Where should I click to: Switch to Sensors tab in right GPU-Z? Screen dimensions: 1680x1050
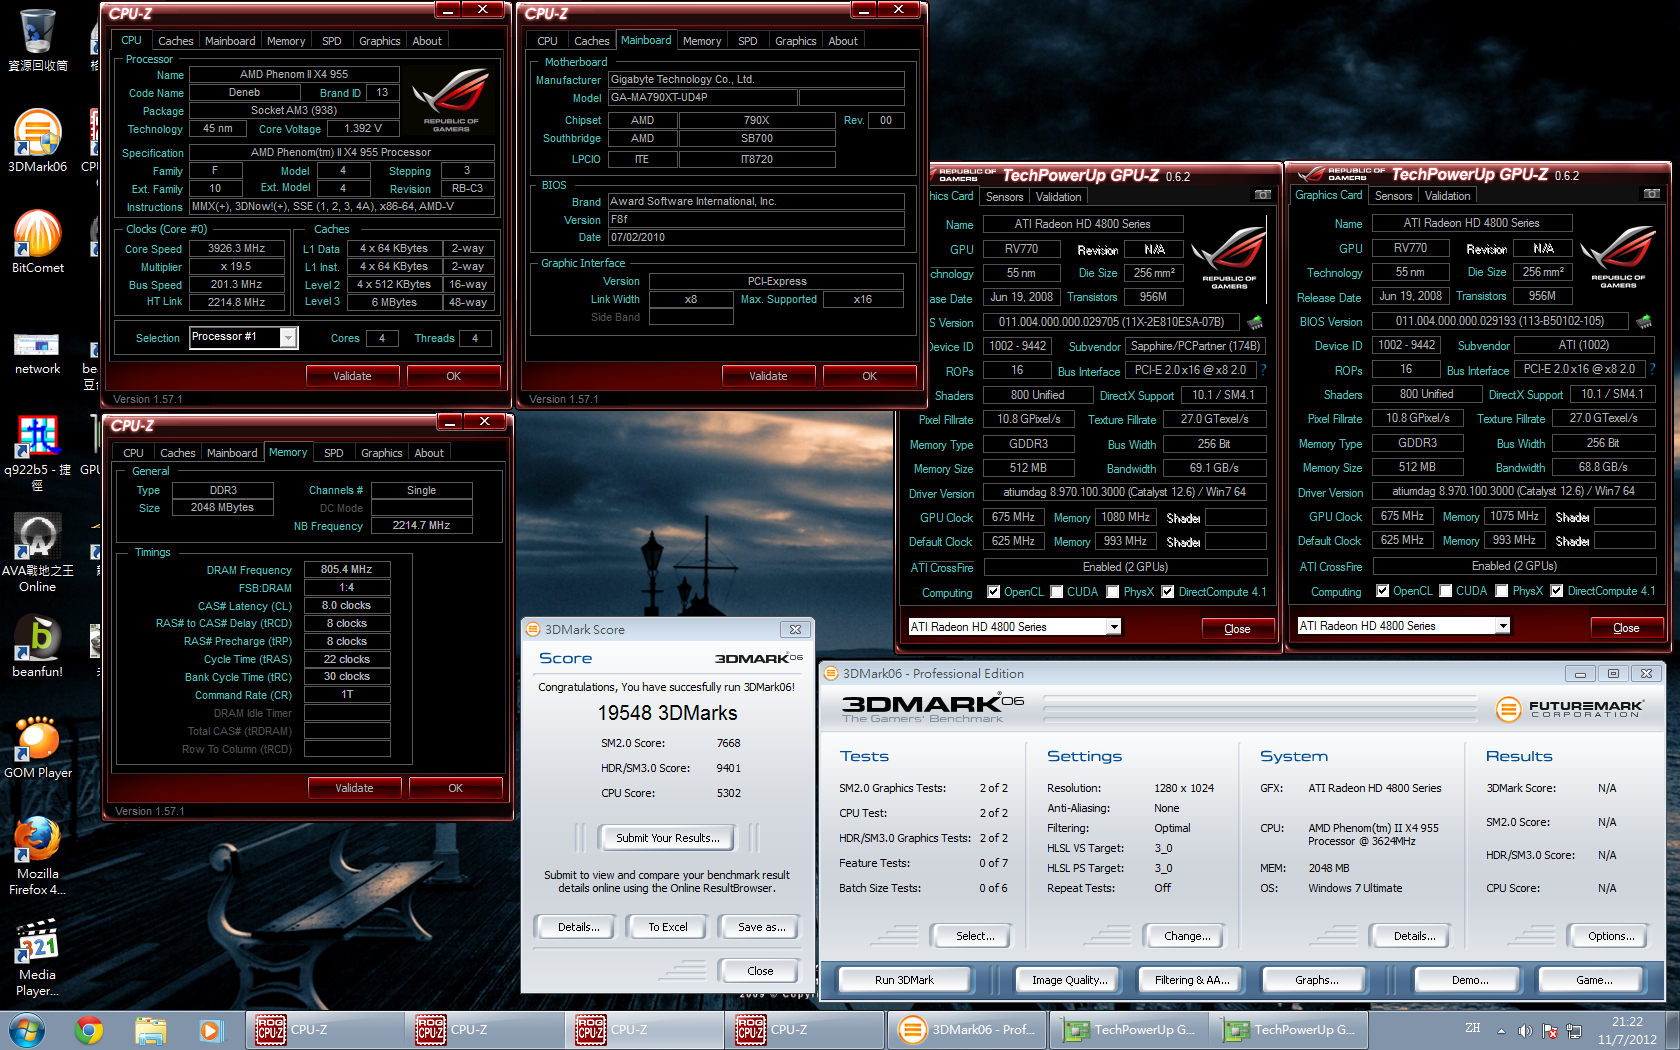tap(1393, 196)
